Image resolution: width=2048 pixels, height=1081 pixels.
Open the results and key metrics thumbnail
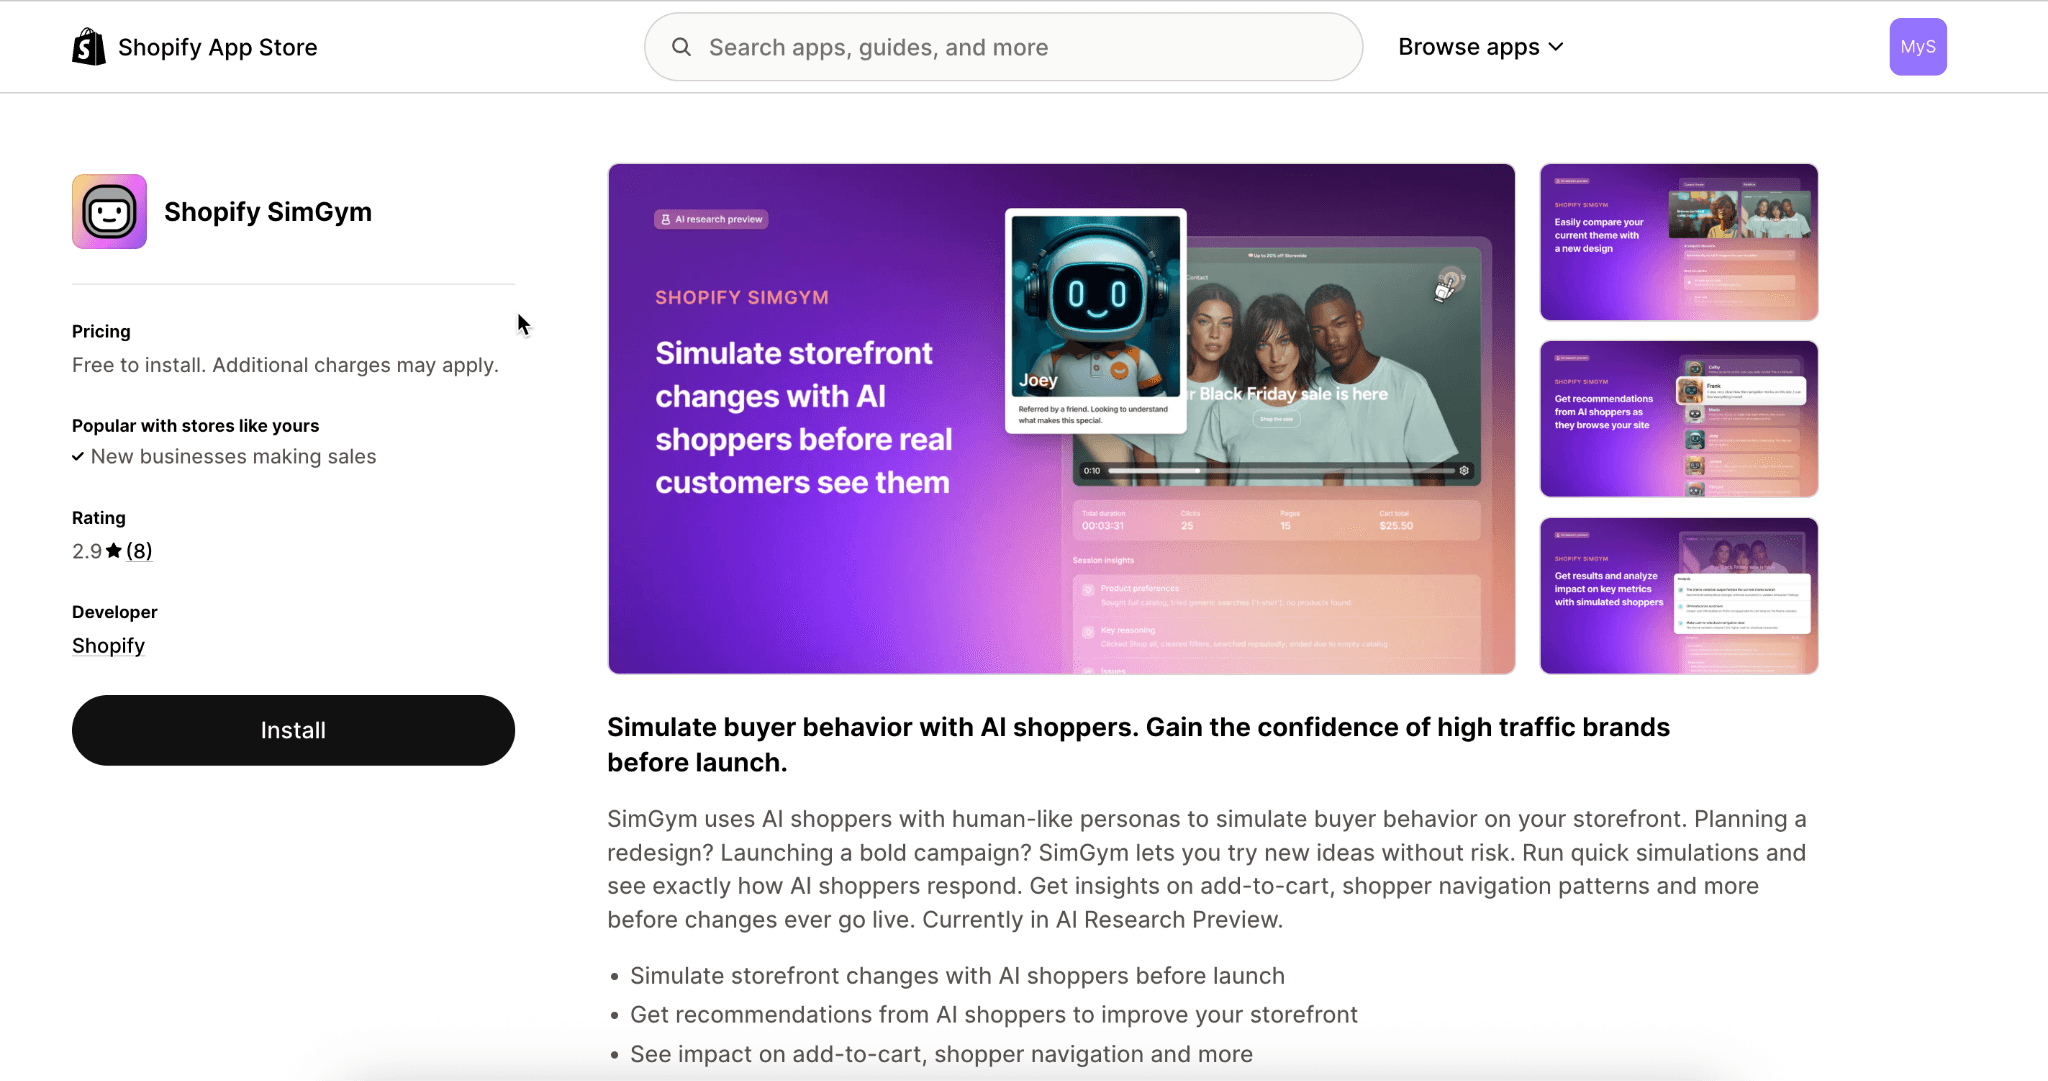click(1678, 596)
